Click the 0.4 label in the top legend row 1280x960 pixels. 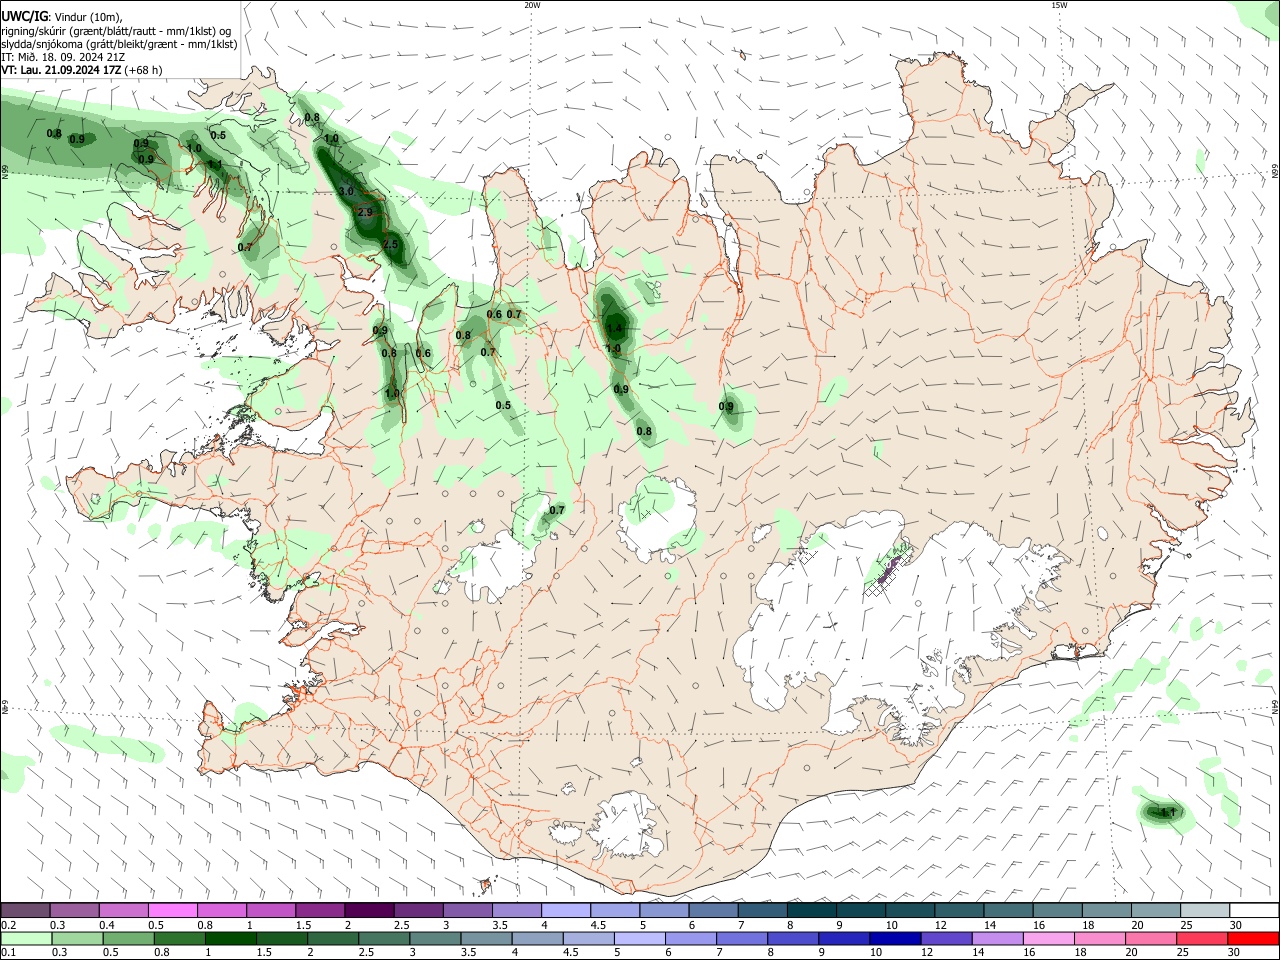click(107, 925)
